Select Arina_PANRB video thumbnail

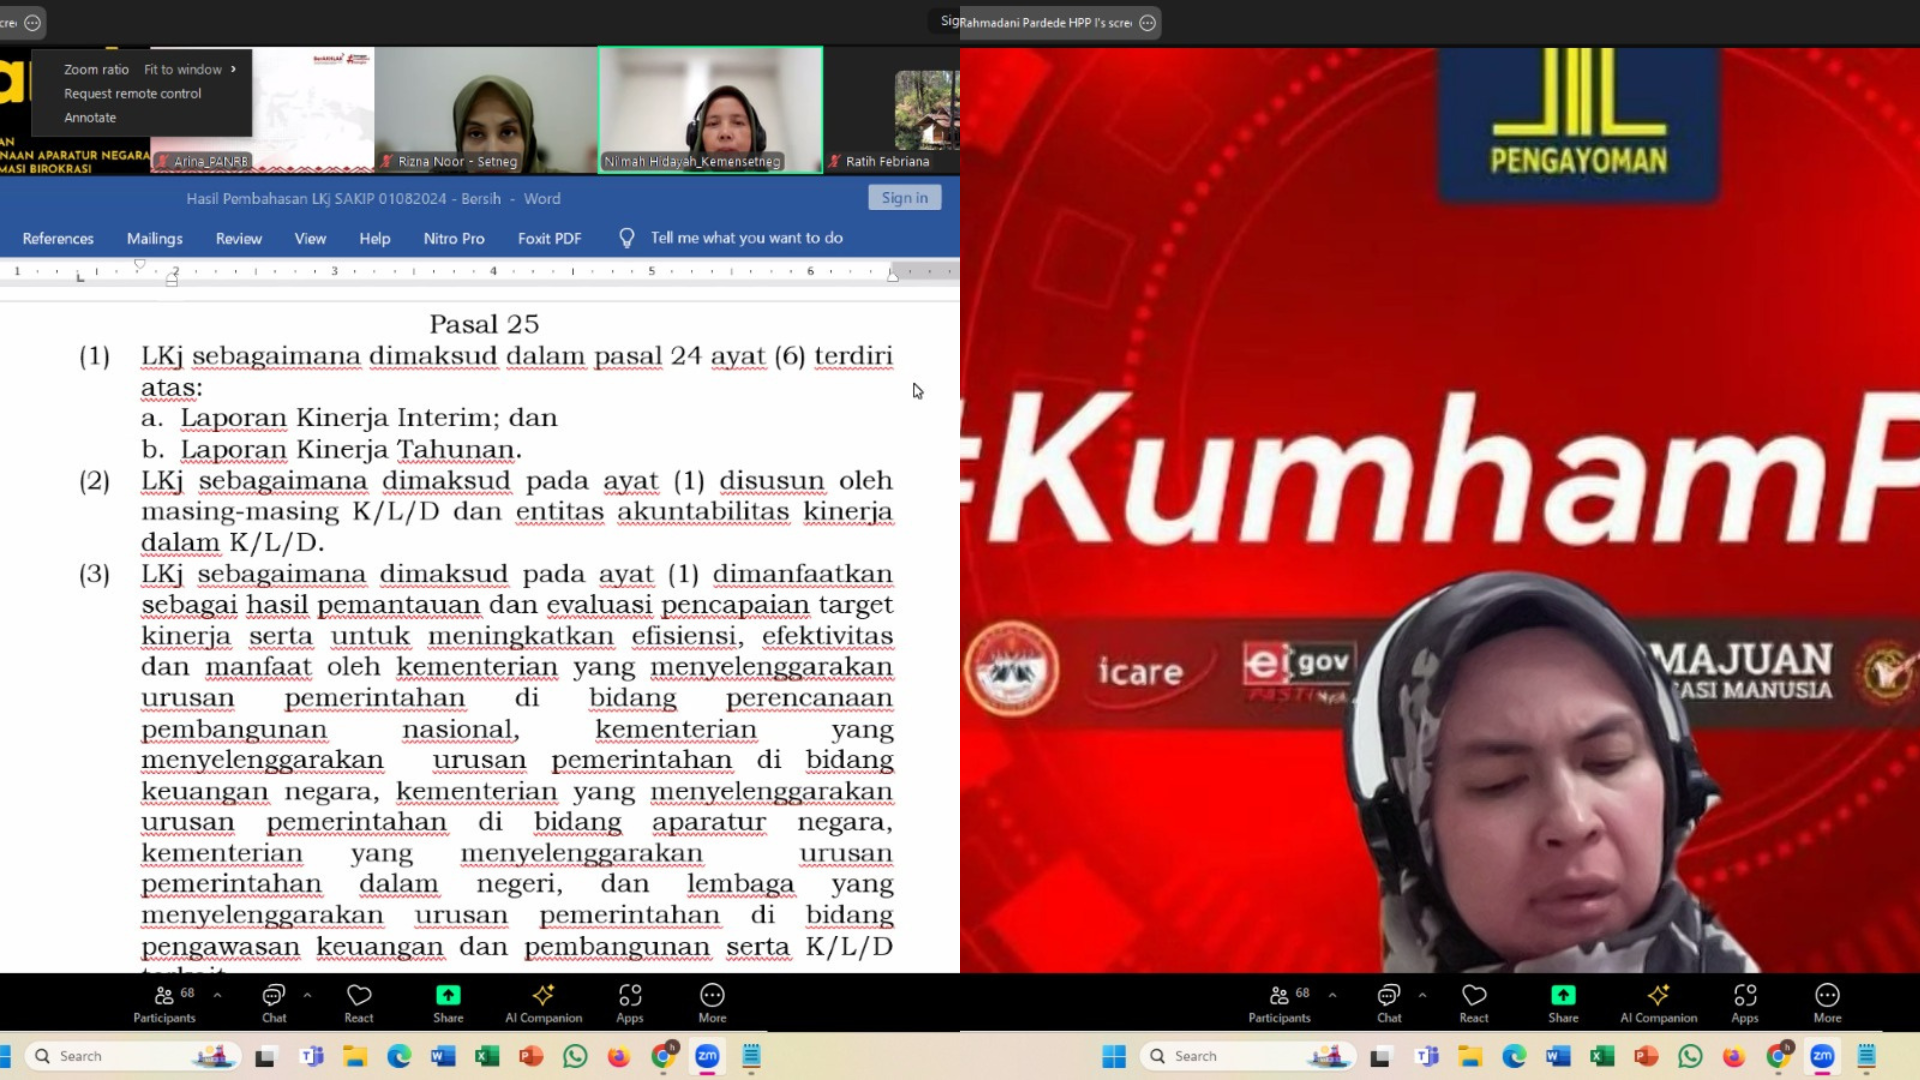pos(262,110)
